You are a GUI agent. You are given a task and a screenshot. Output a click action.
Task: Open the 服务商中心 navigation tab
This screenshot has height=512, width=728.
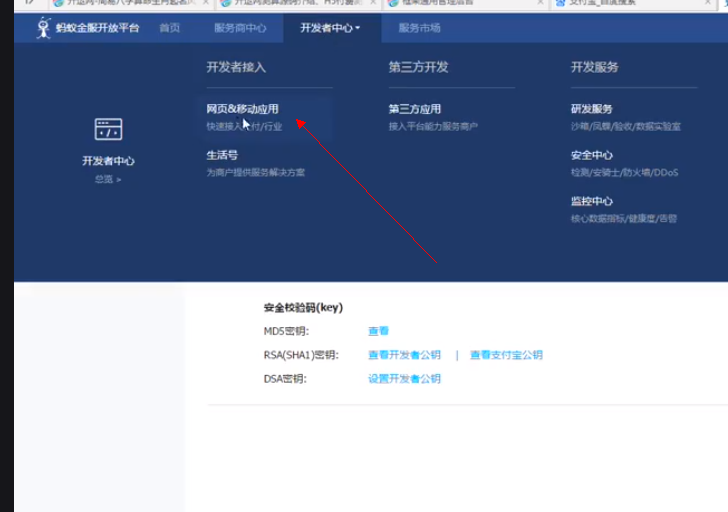coord(240,28)
